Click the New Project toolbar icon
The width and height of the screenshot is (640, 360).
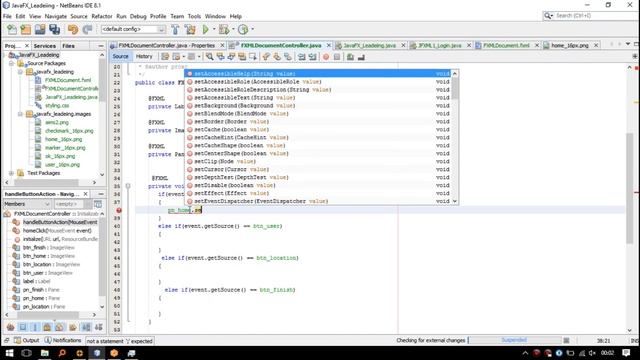(26, 29)
